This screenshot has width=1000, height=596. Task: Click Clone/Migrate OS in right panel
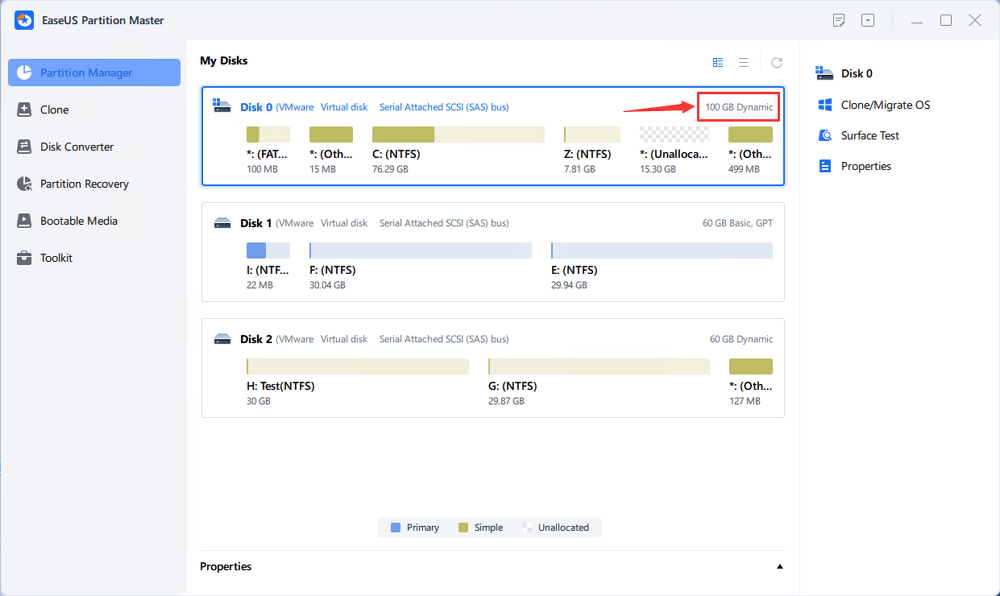[885, 105]
